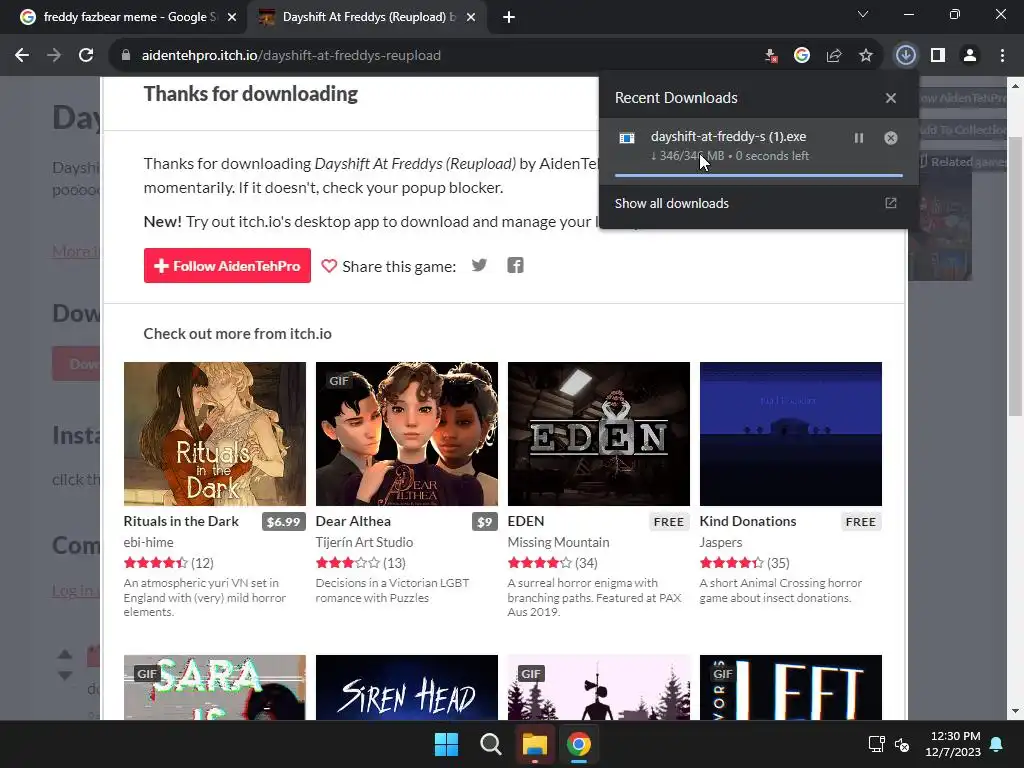Open Jaspers author page

[721, 542]
